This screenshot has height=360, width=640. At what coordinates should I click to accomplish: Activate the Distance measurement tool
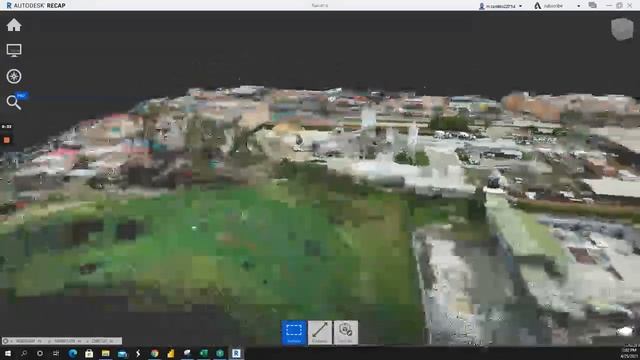click(x=320, y=332)
